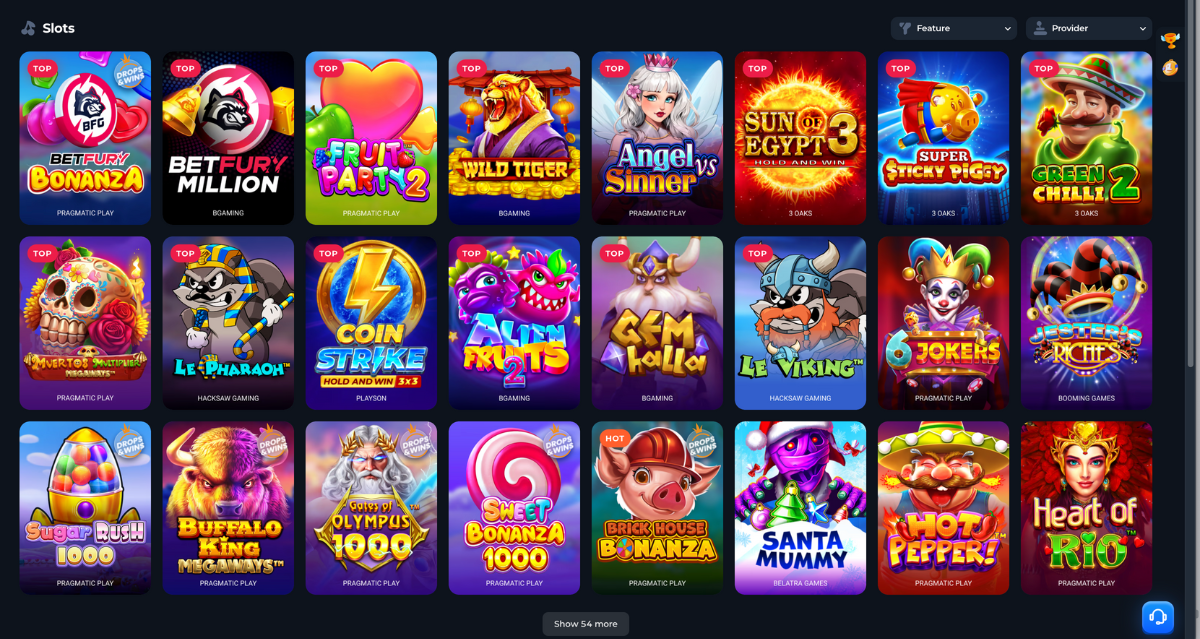Expand the Provider filter dropdown
Screen dimensions: 1200x639
point(1089,28)
